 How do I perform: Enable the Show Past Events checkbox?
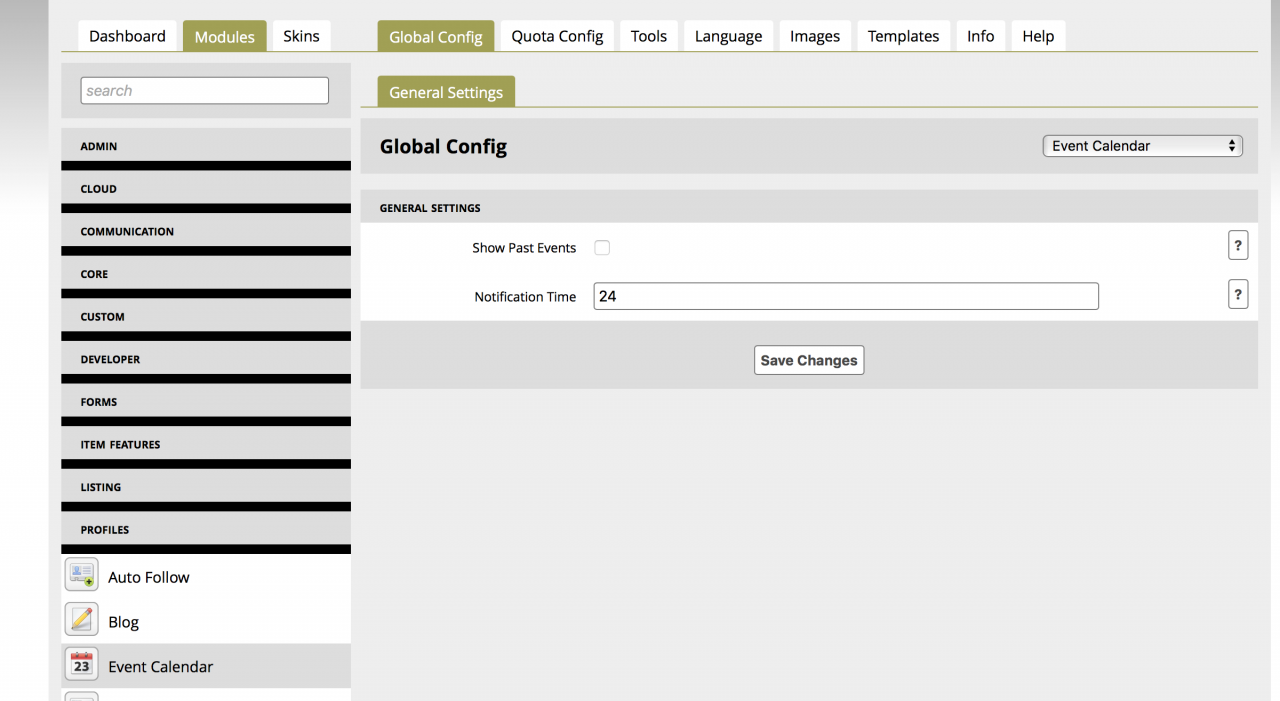602,248
